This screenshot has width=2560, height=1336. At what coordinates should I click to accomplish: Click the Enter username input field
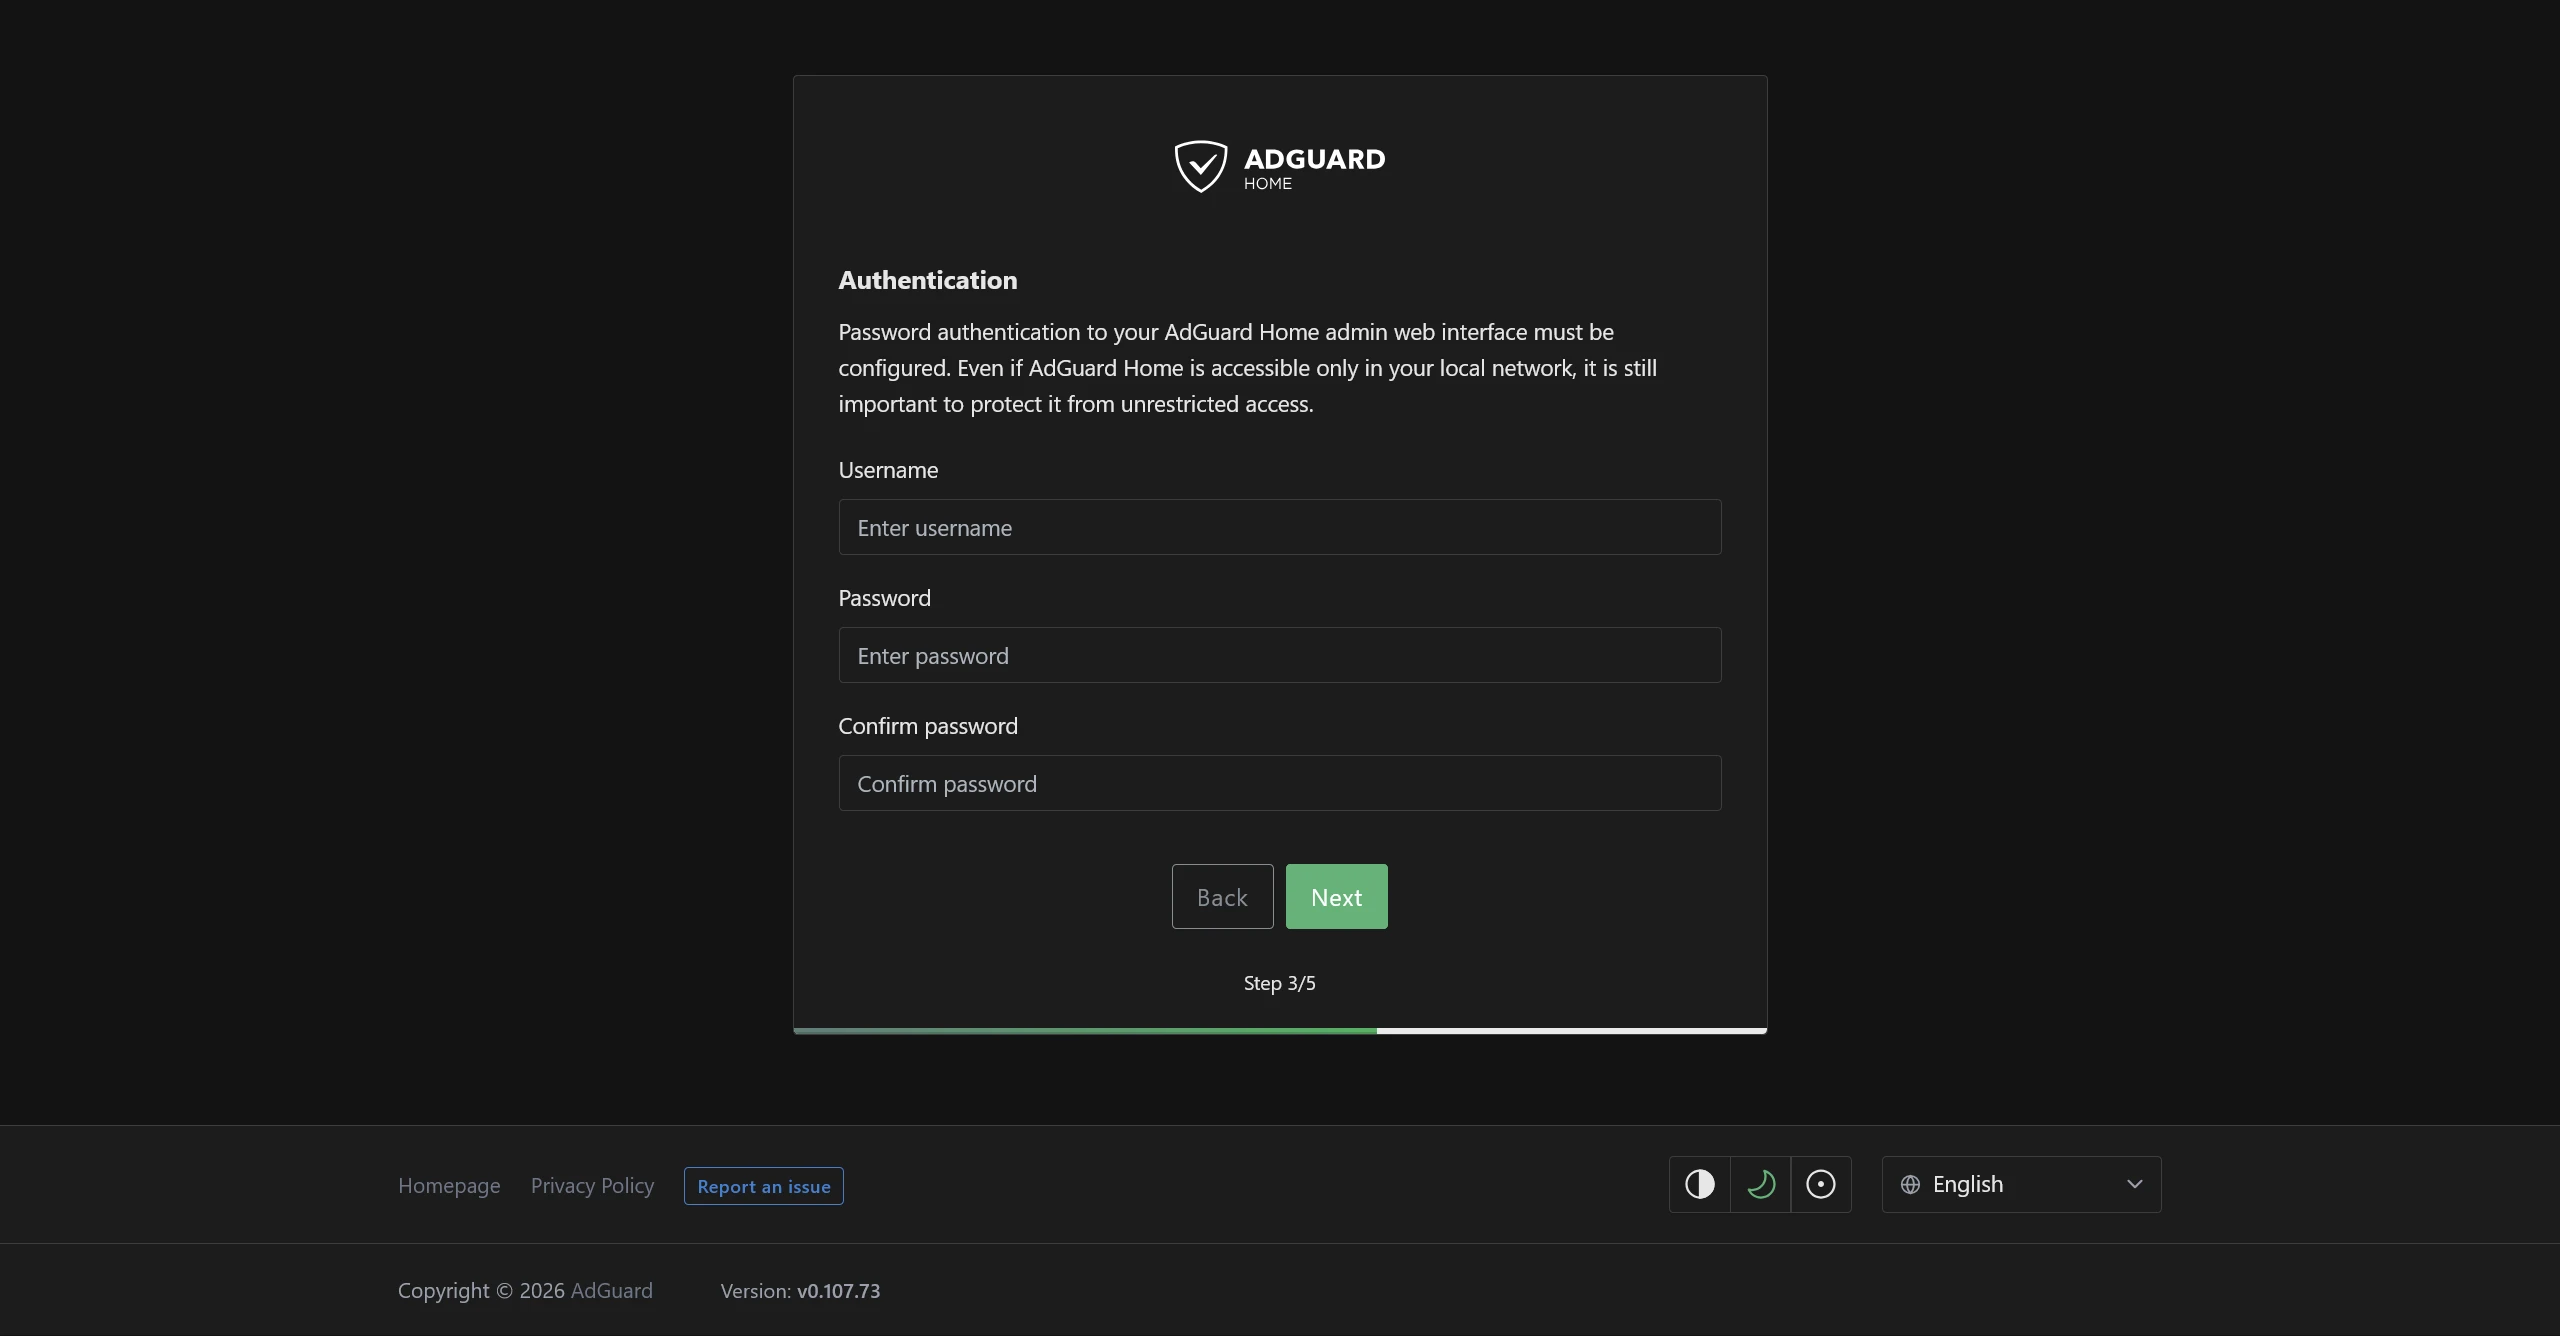click(x=1279, y=527)
